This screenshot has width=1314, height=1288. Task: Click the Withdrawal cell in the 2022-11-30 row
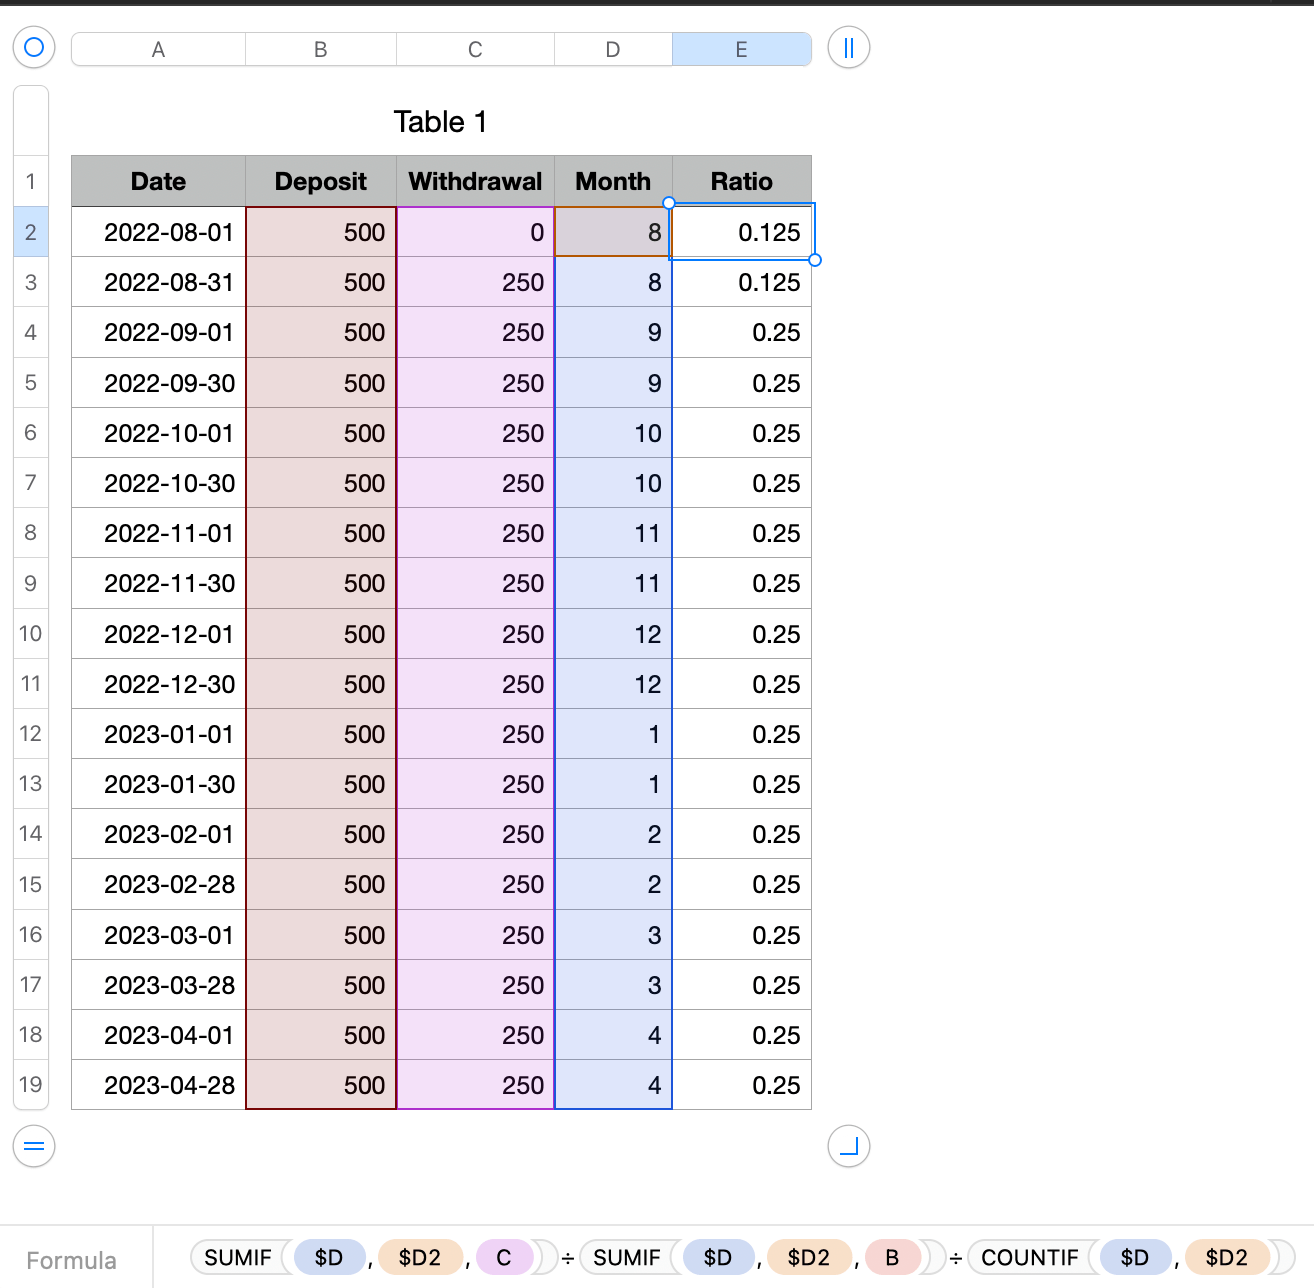475,583
